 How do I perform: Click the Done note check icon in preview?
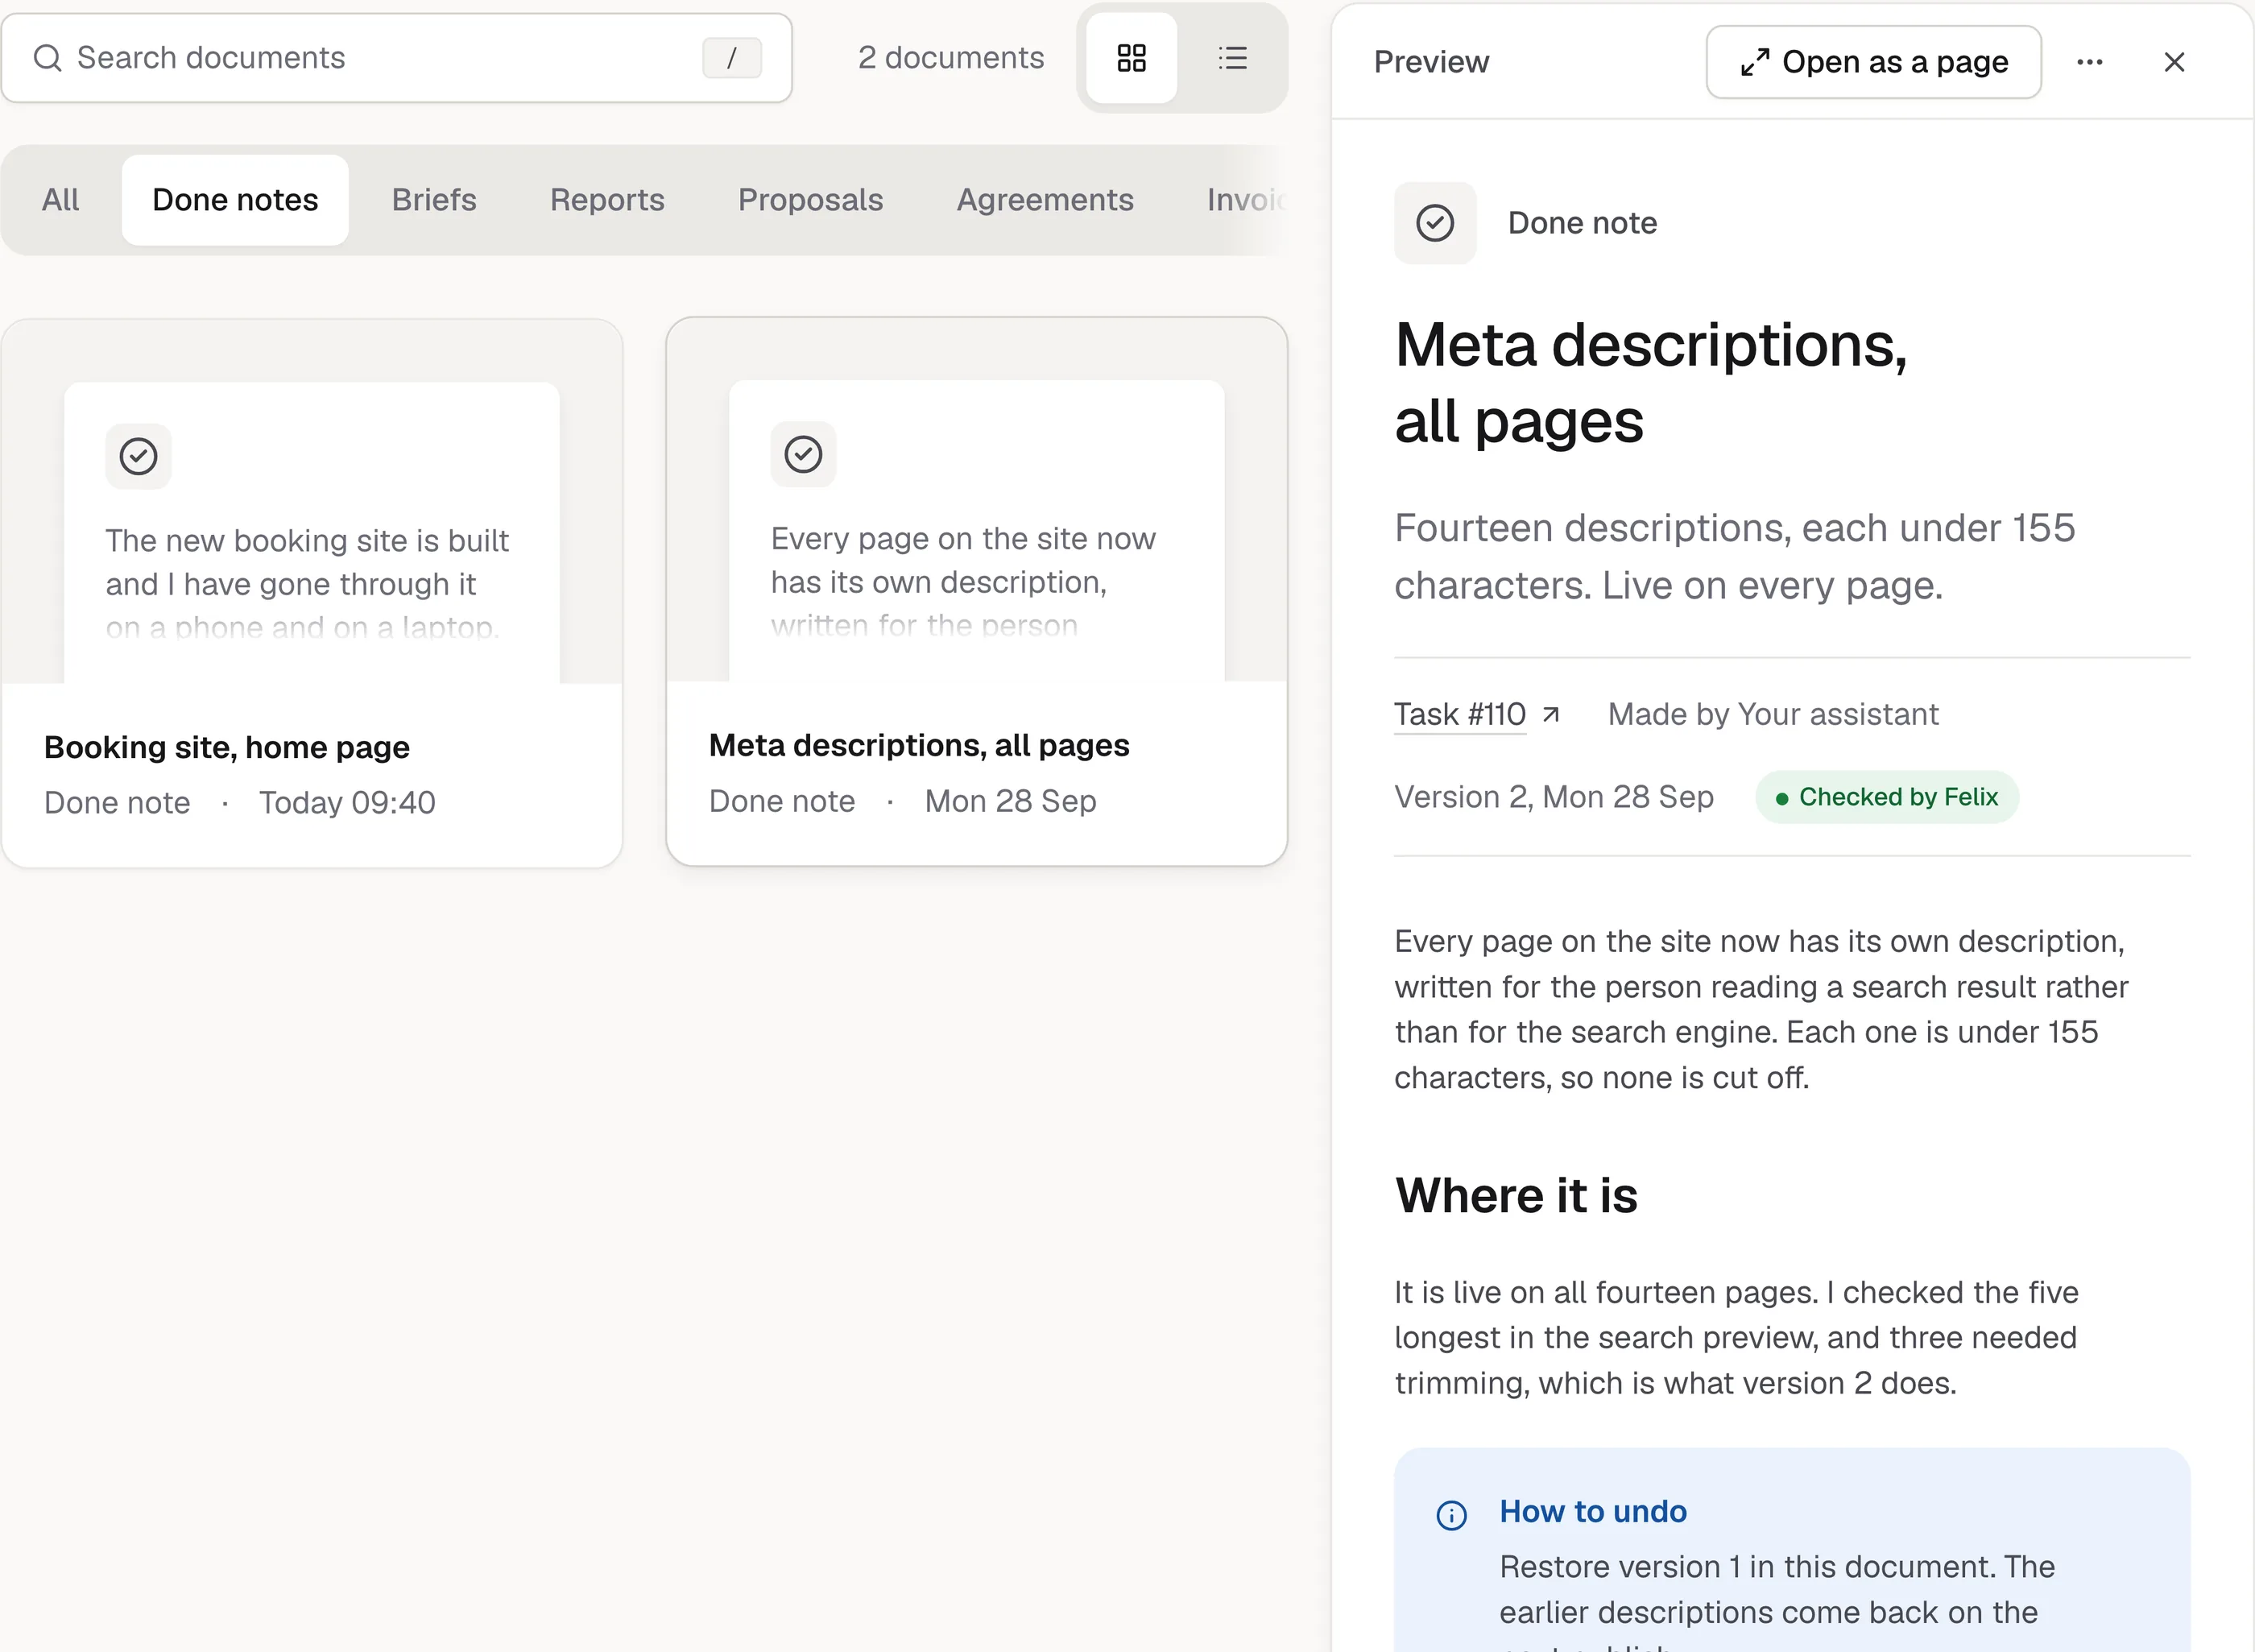click(x=1435, y=223)
